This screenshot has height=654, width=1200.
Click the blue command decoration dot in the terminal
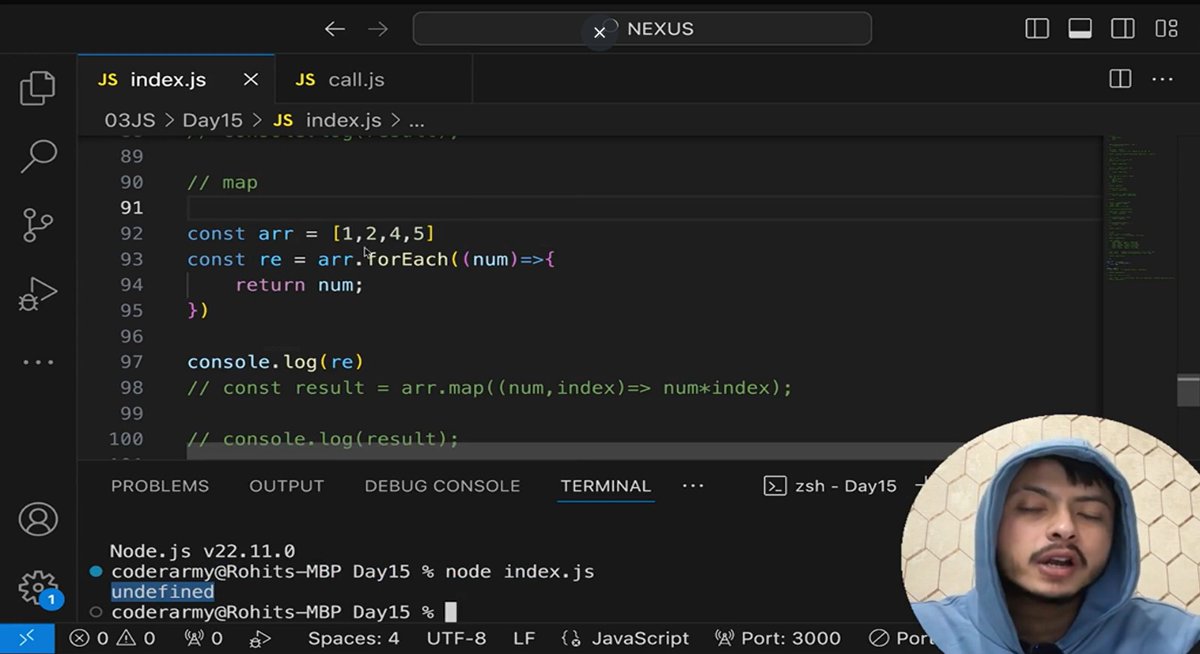[96, 572]
